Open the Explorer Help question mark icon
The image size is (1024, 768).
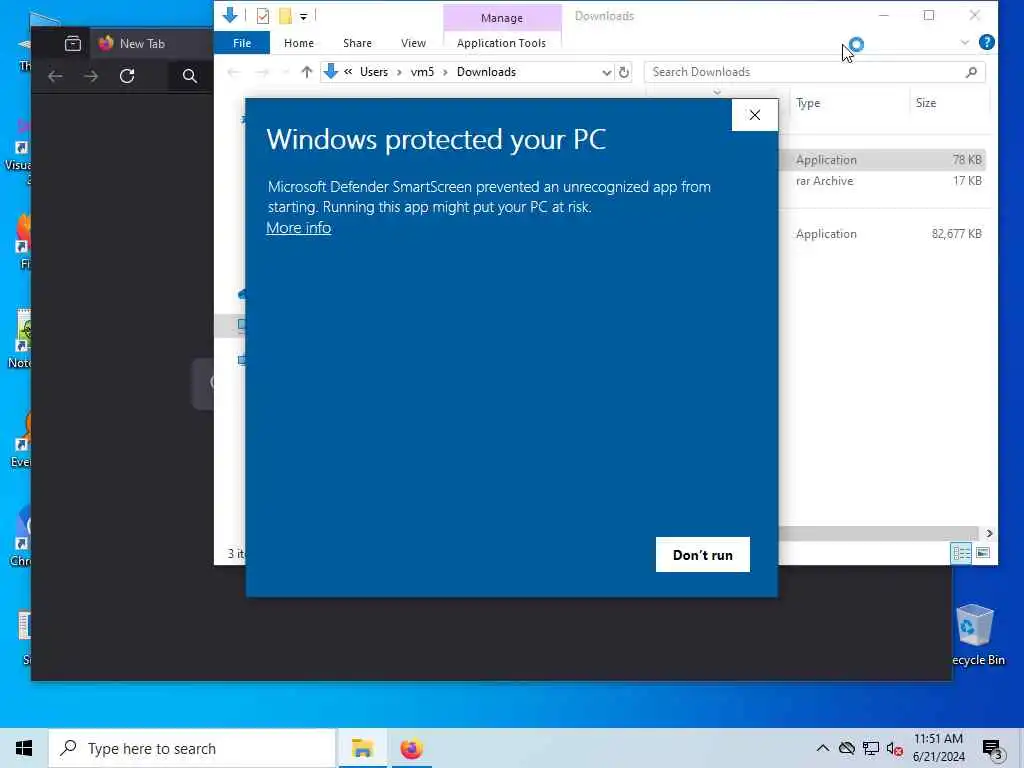[986, 42]
